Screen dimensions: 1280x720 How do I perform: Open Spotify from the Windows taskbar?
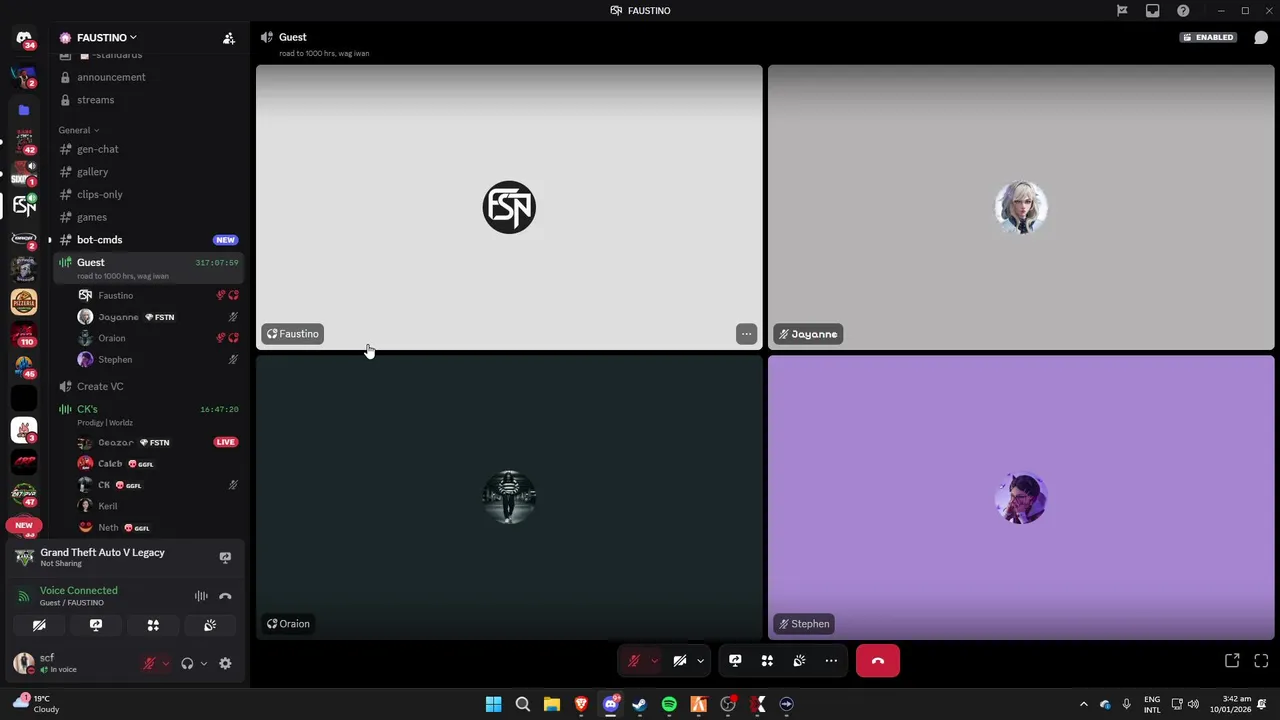click(669, 704)
